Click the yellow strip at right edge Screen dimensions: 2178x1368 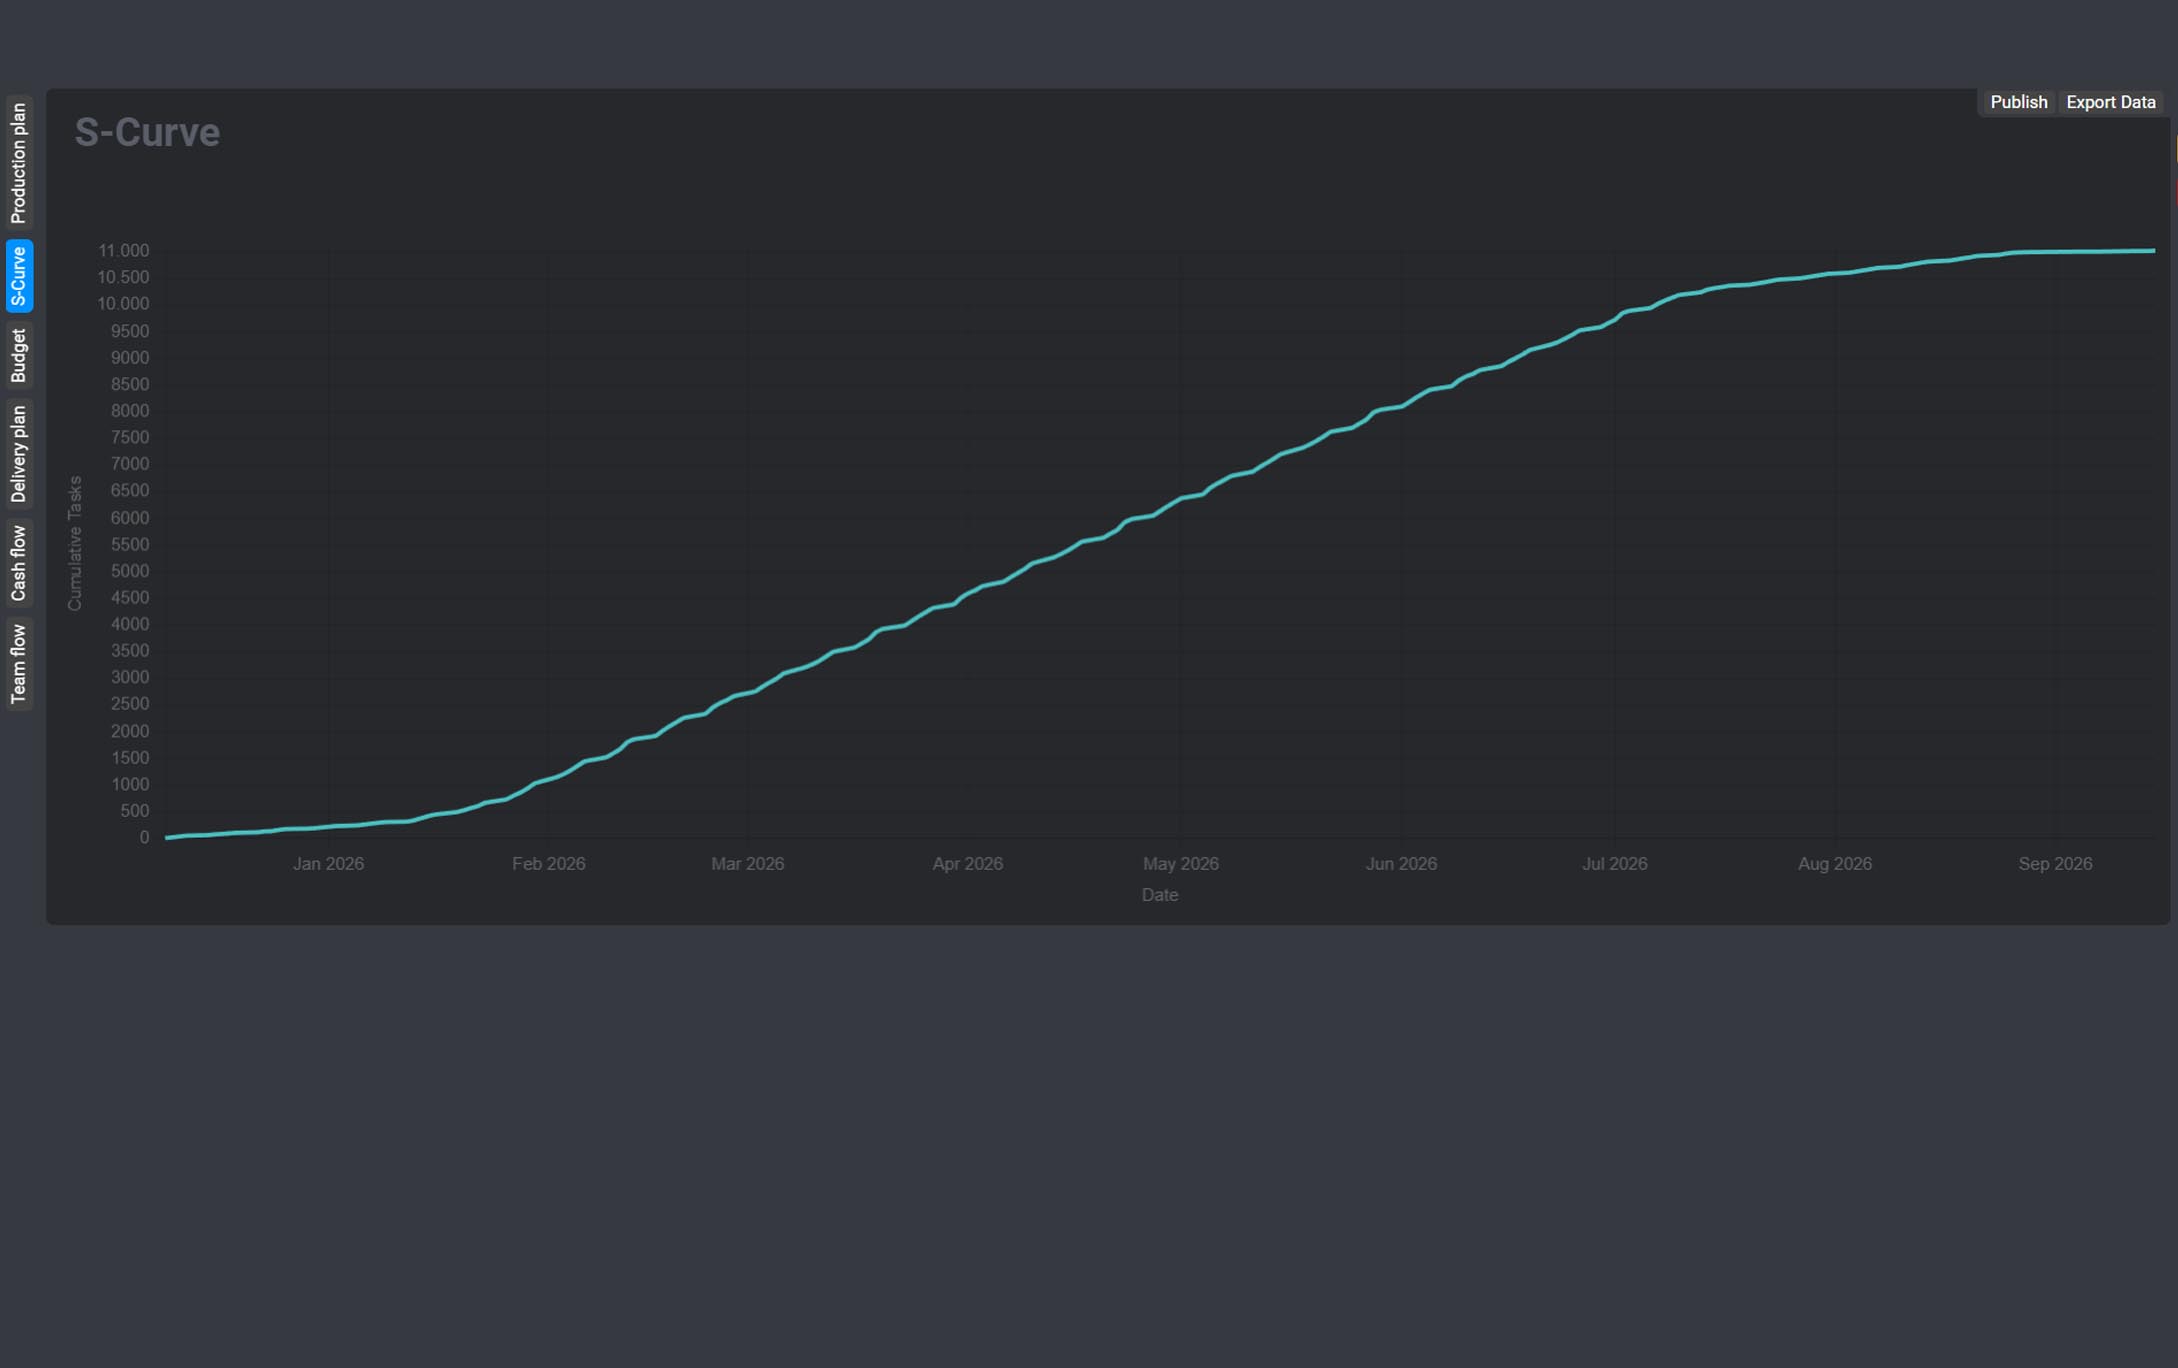[2175, 150]
